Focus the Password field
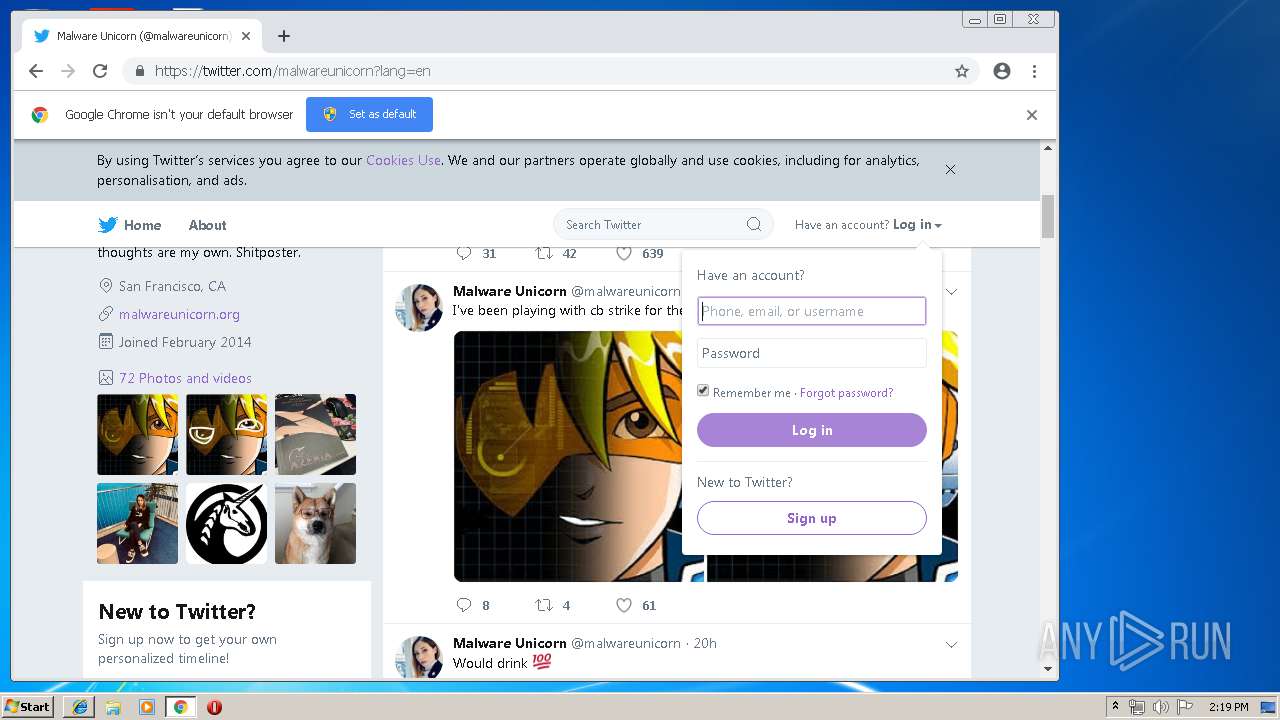The width and height of the screenshot is (1280, 720). [812, 353]
